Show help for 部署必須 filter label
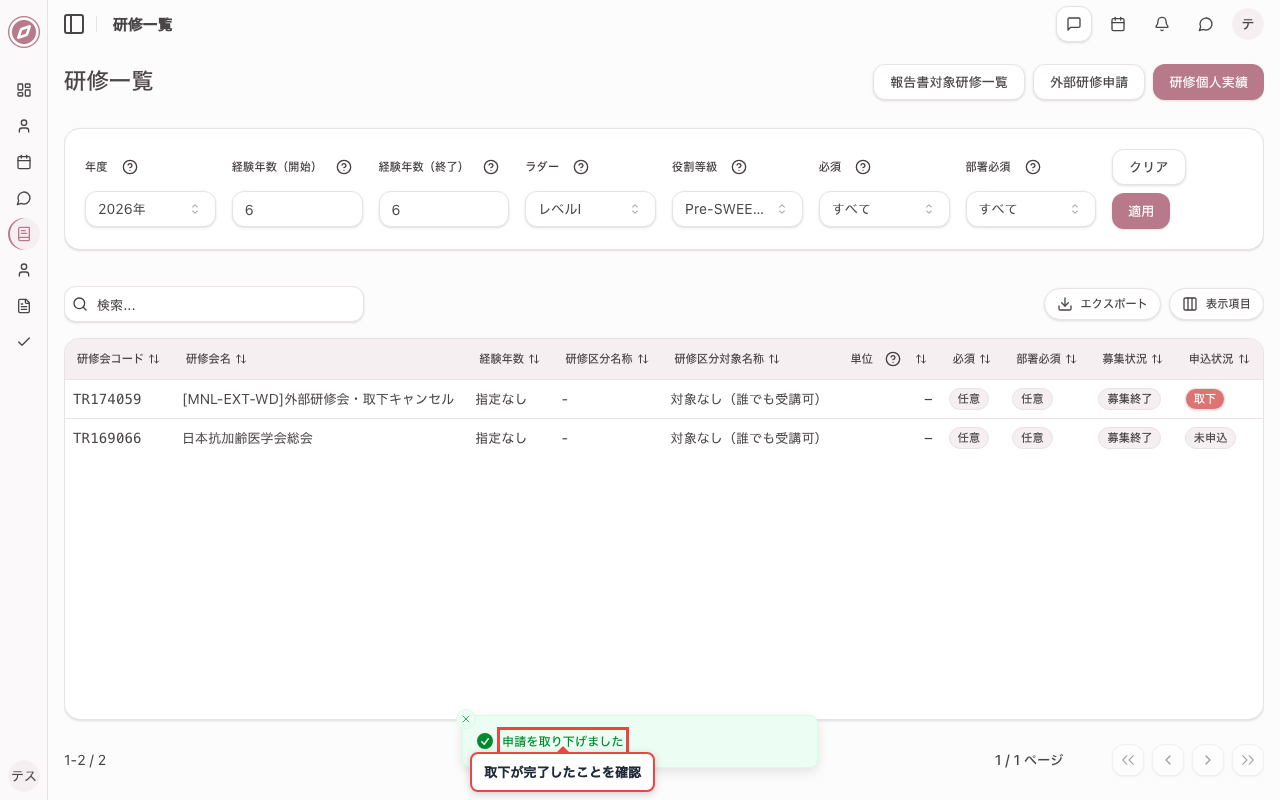The height and width of the screenshot is (800, 1280). click(1033, 167)
